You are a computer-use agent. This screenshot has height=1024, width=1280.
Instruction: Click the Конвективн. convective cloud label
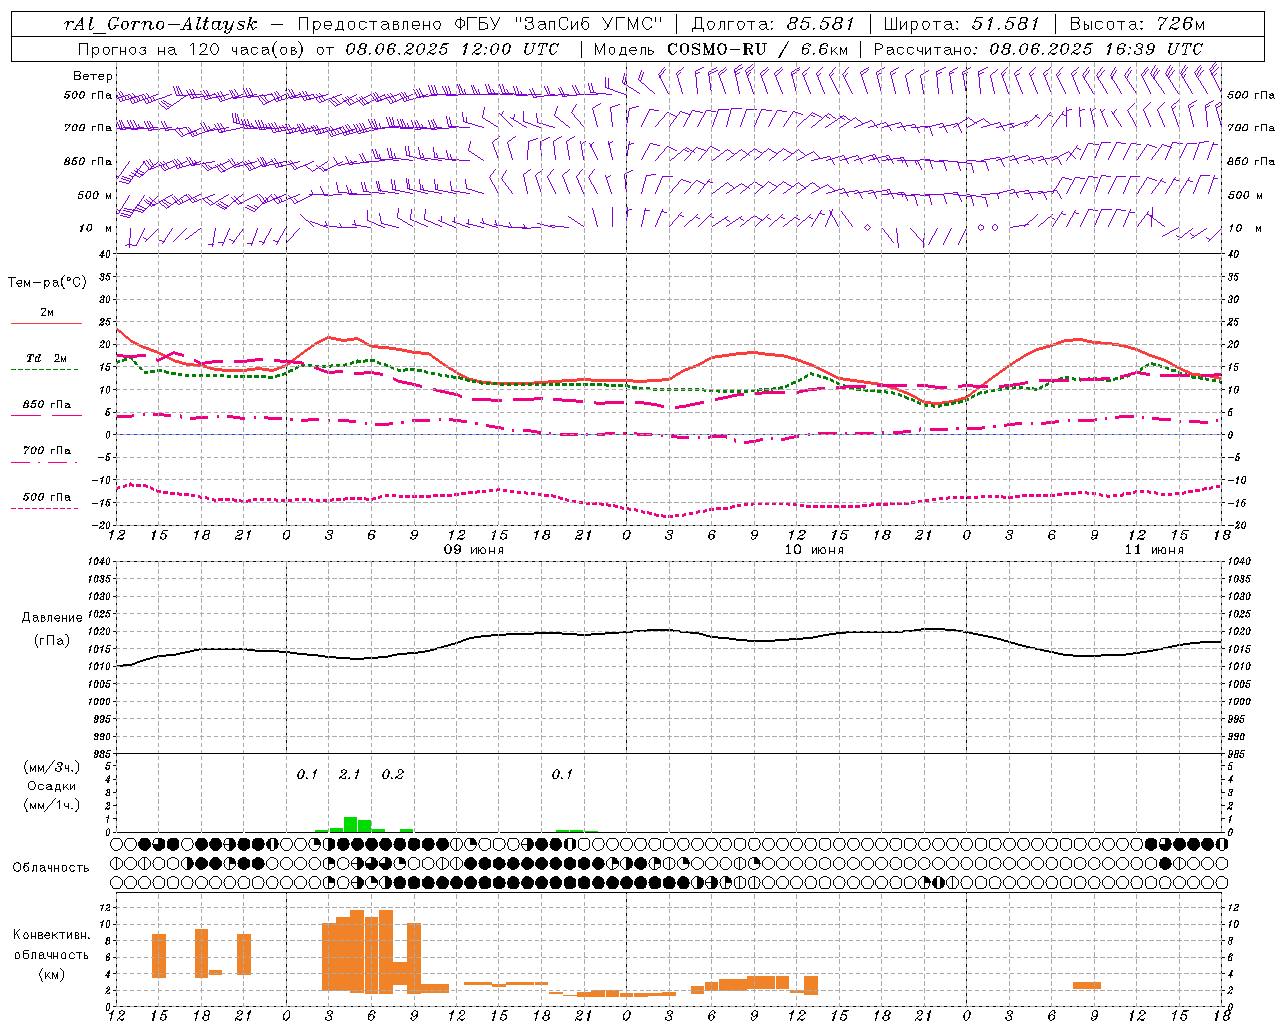click(51, 935)
